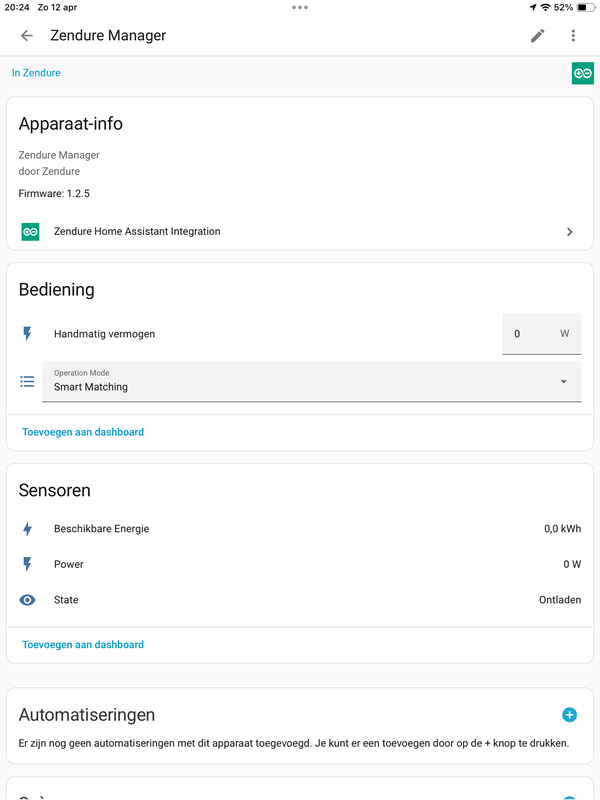Click the Automatiseringen heading

pyautogui.click(x=87, y=715)
